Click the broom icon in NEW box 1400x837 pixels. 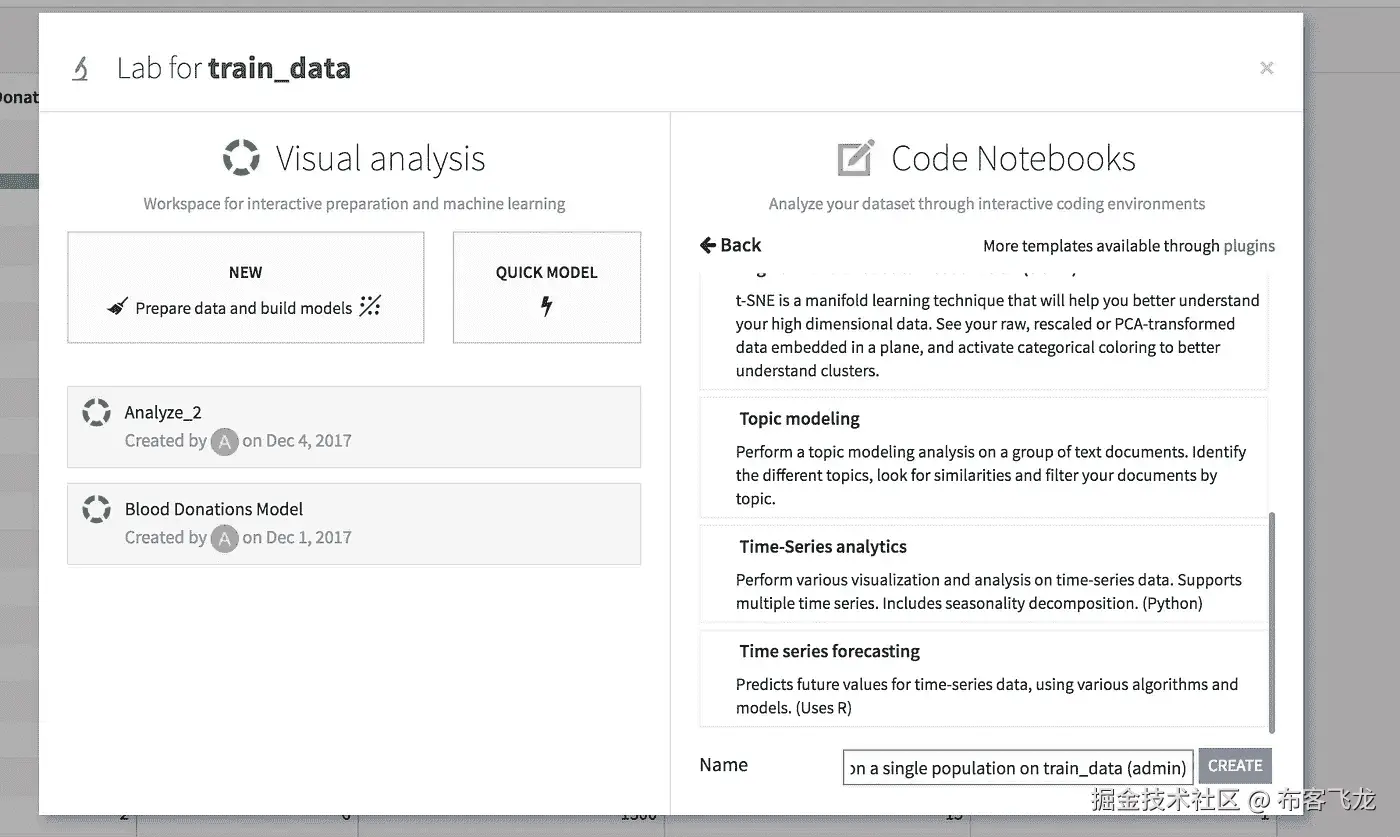point(118,307)
